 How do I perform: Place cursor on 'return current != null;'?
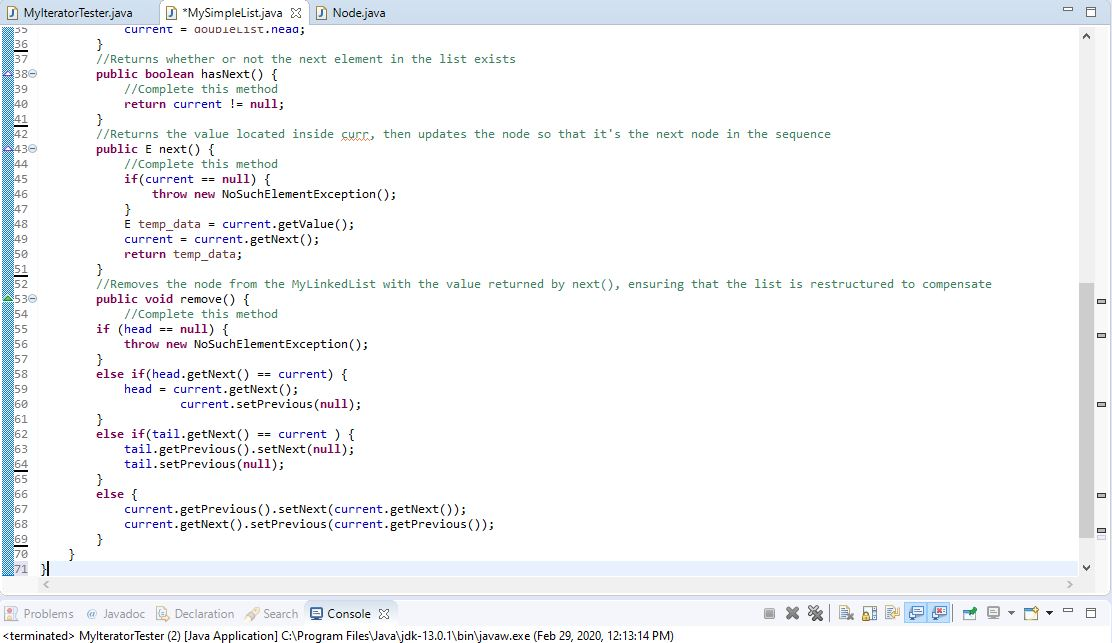click(204, 104)
